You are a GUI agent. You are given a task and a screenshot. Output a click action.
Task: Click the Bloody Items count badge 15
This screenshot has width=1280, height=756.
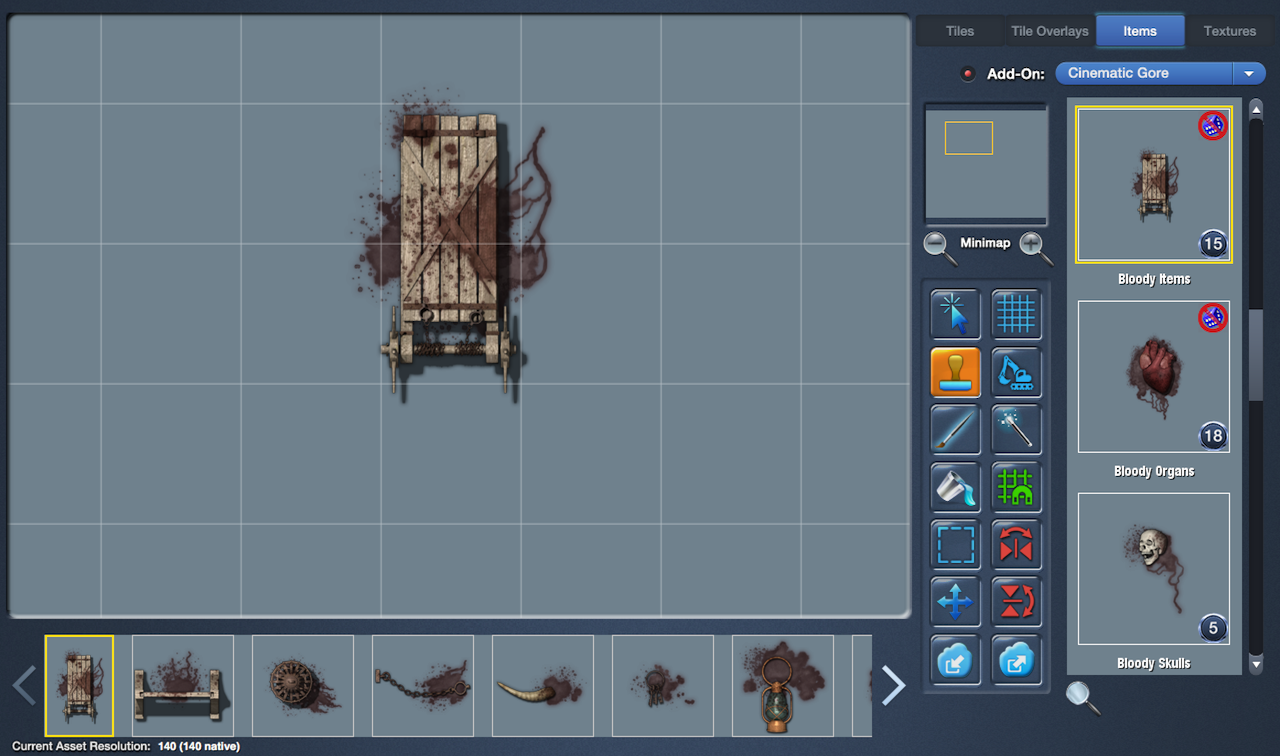click(1213, 244)
